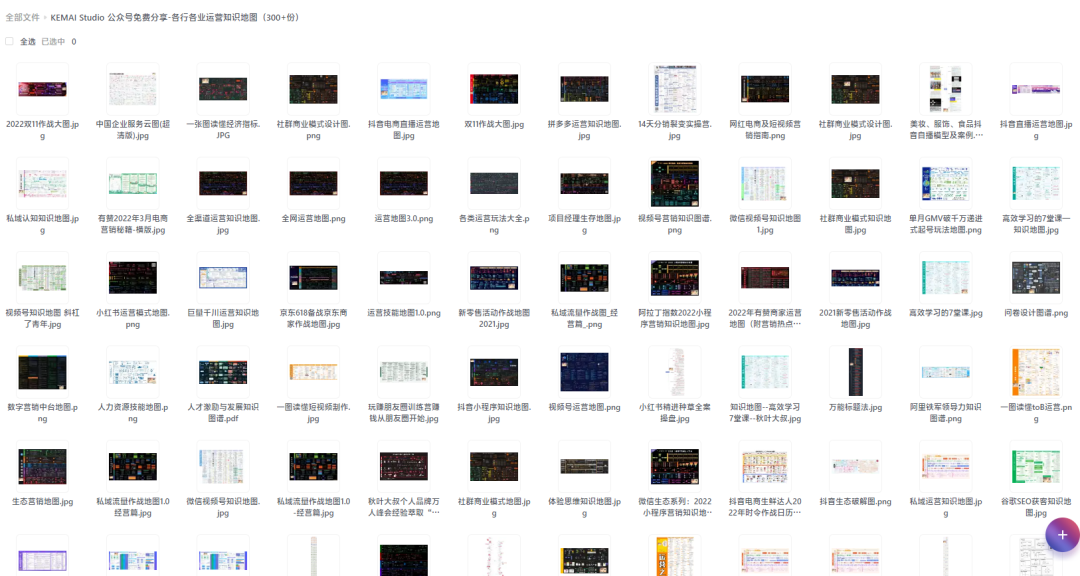
Task: Click file name 社群商业模式设计图.jpg
Action: tap(855, 130)
